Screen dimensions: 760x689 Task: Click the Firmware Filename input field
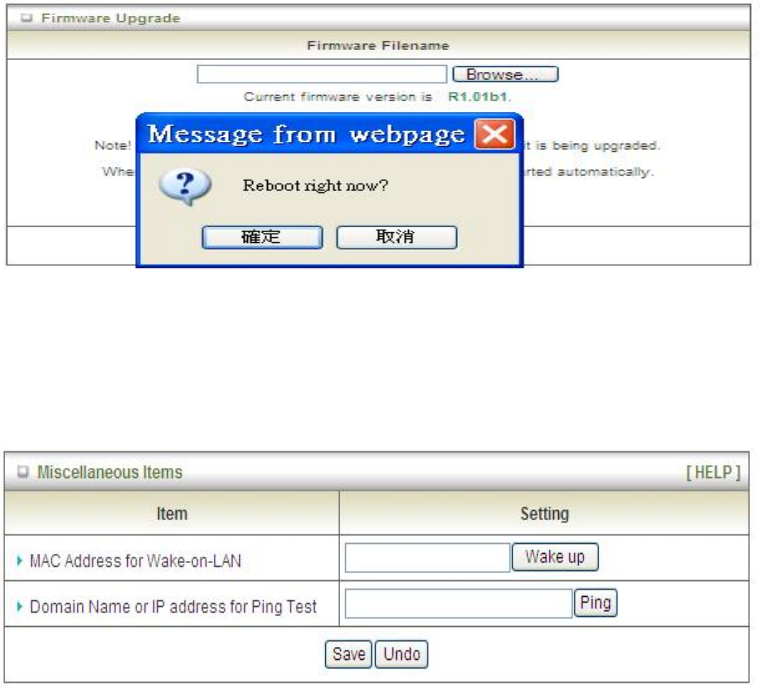(322, 74)
